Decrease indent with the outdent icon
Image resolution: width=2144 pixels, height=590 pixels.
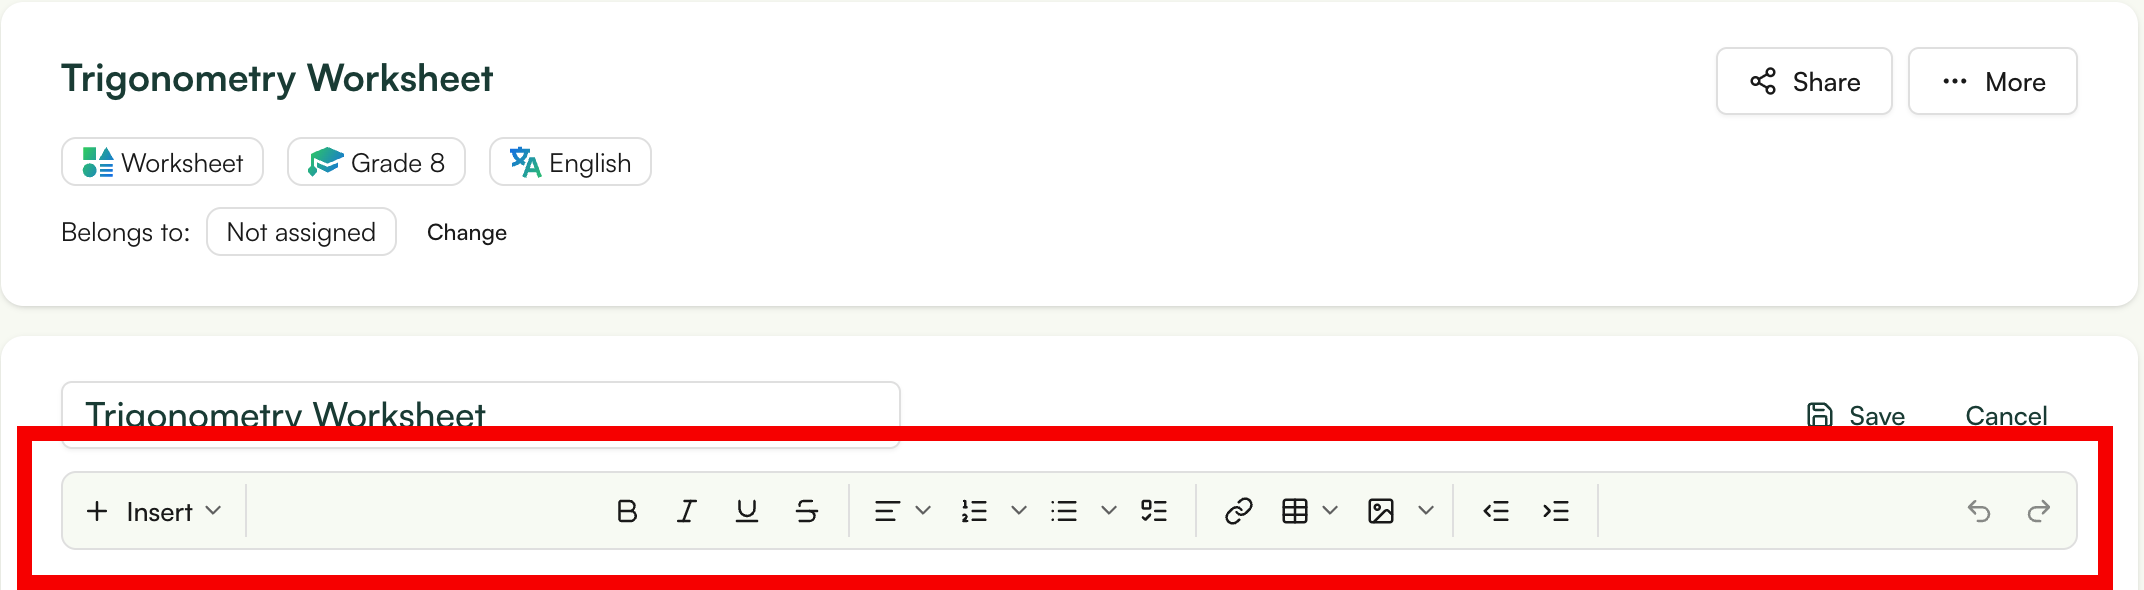pos(1496,511)
